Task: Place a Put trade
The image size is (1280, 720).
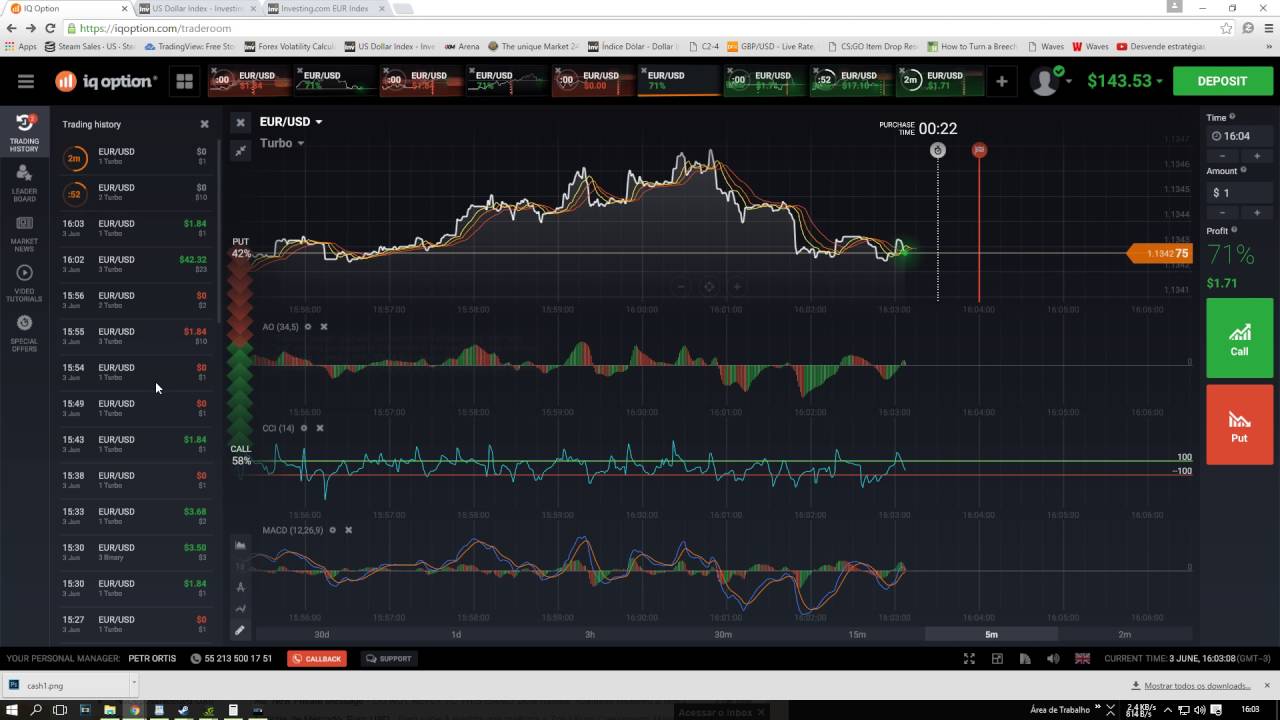Action: coord(1239,424)
